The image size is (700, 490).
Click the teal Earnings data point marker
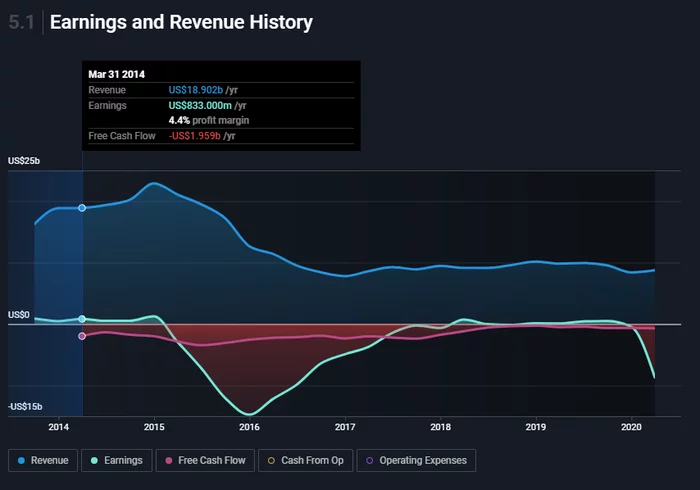[82, 319]
